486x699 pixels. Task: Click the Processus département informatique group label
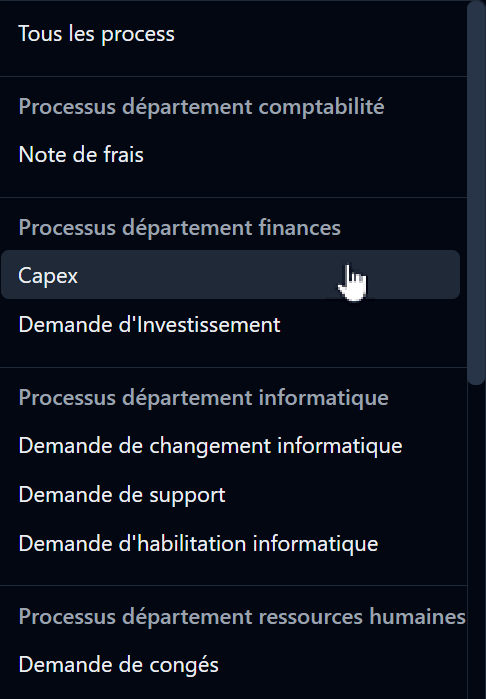click(203, 397)
